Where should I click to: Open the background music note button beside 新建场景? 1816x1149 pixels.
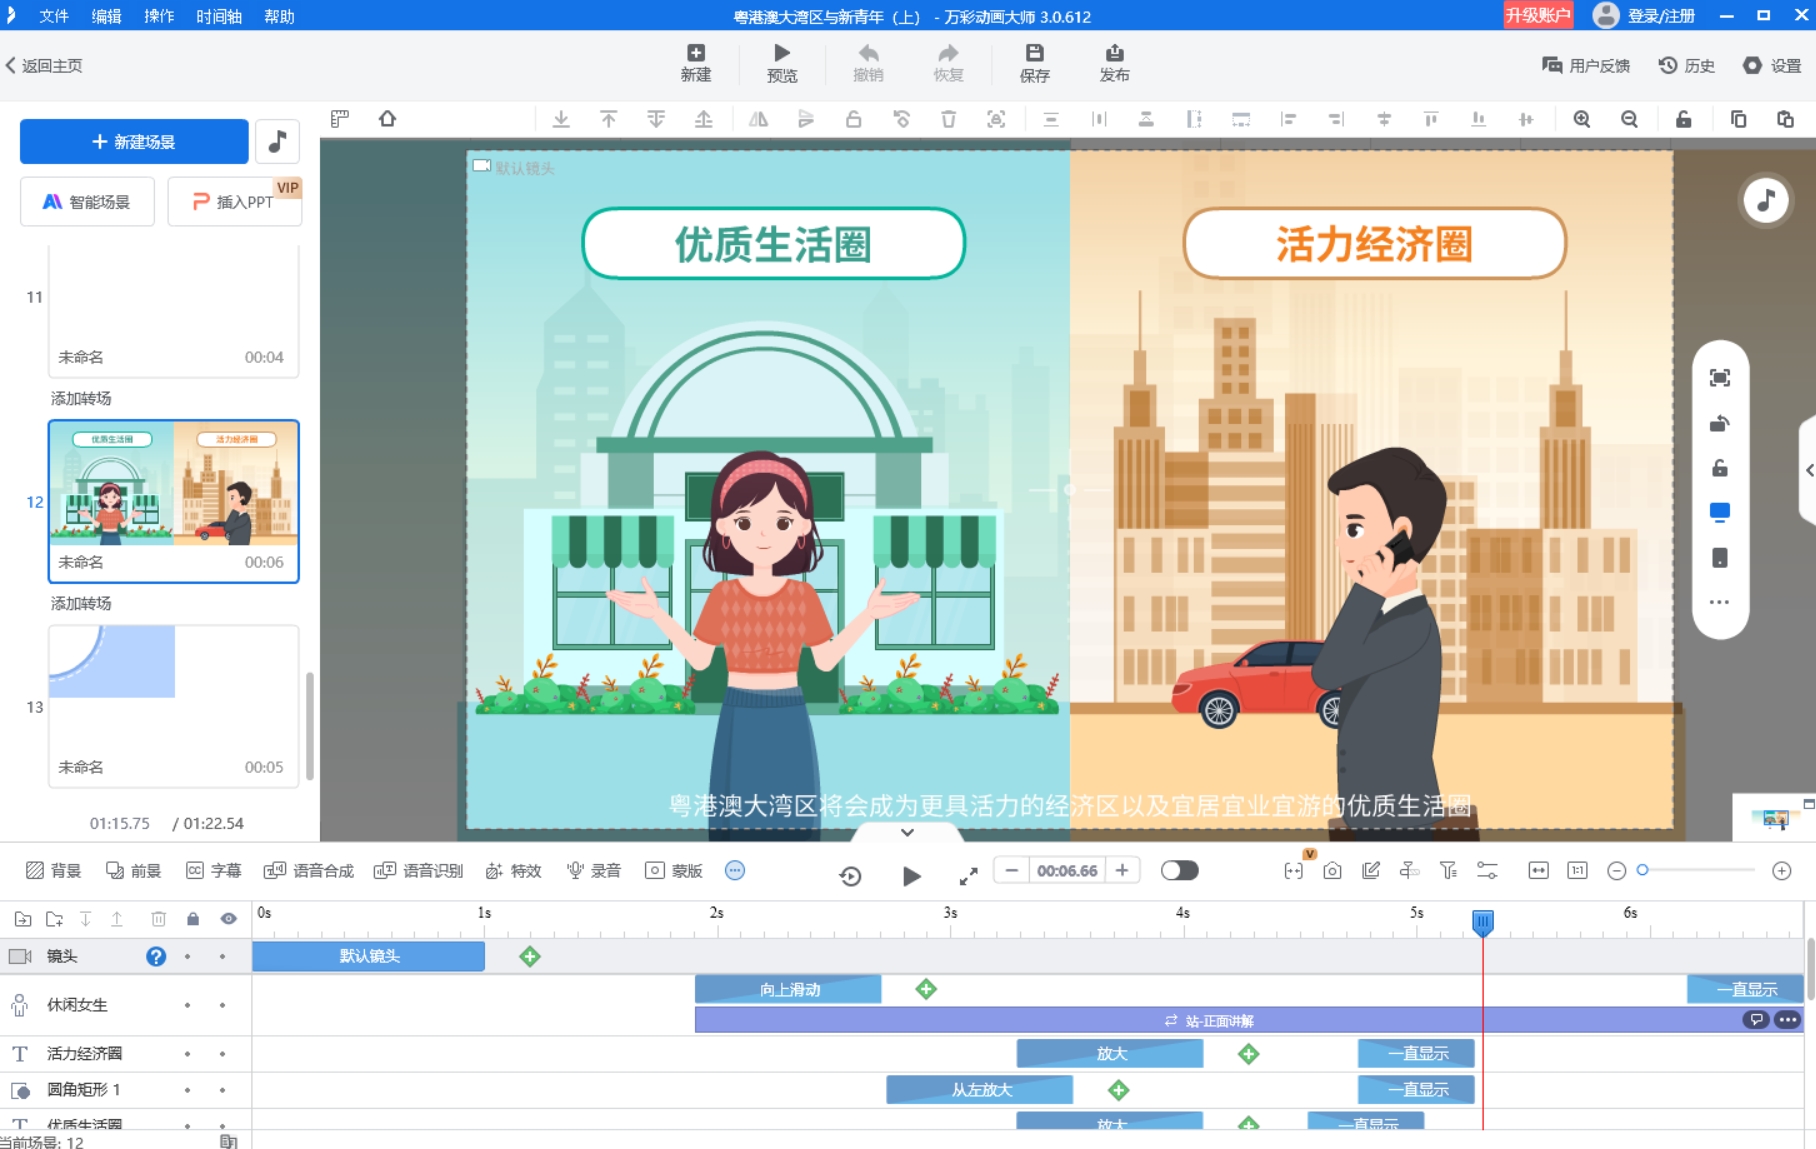(278, 141)
